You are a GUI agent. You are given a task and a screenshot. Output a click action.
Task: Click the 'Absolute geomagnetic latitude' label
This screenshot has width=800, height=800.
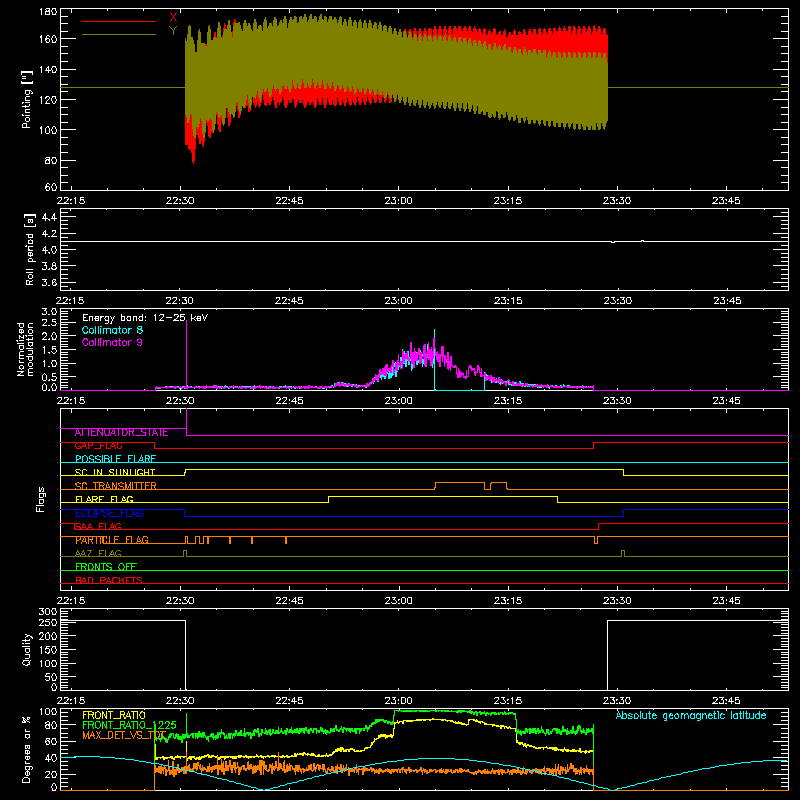pyautogui.click(x=691, y=715)
